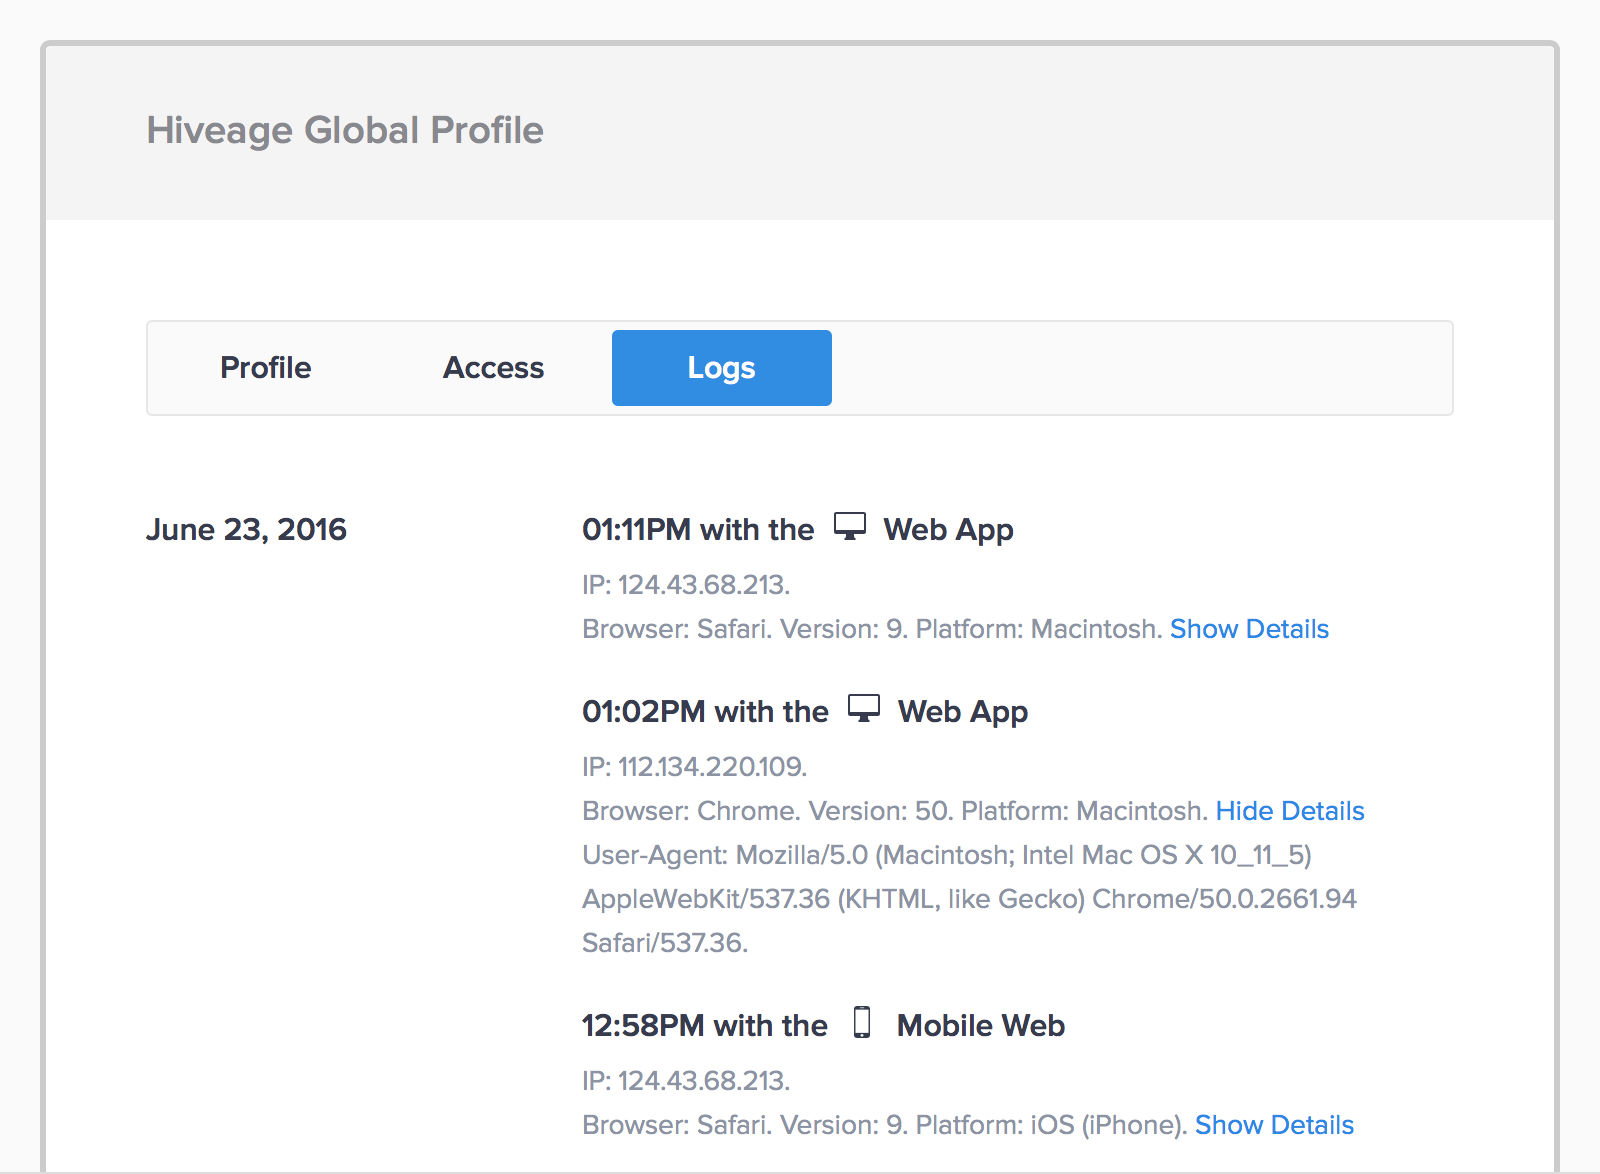Screen dimensions: 1600x1174
Task: Click the User-Agent Mozilla/5.0 line
Action: tap(947, 855)
